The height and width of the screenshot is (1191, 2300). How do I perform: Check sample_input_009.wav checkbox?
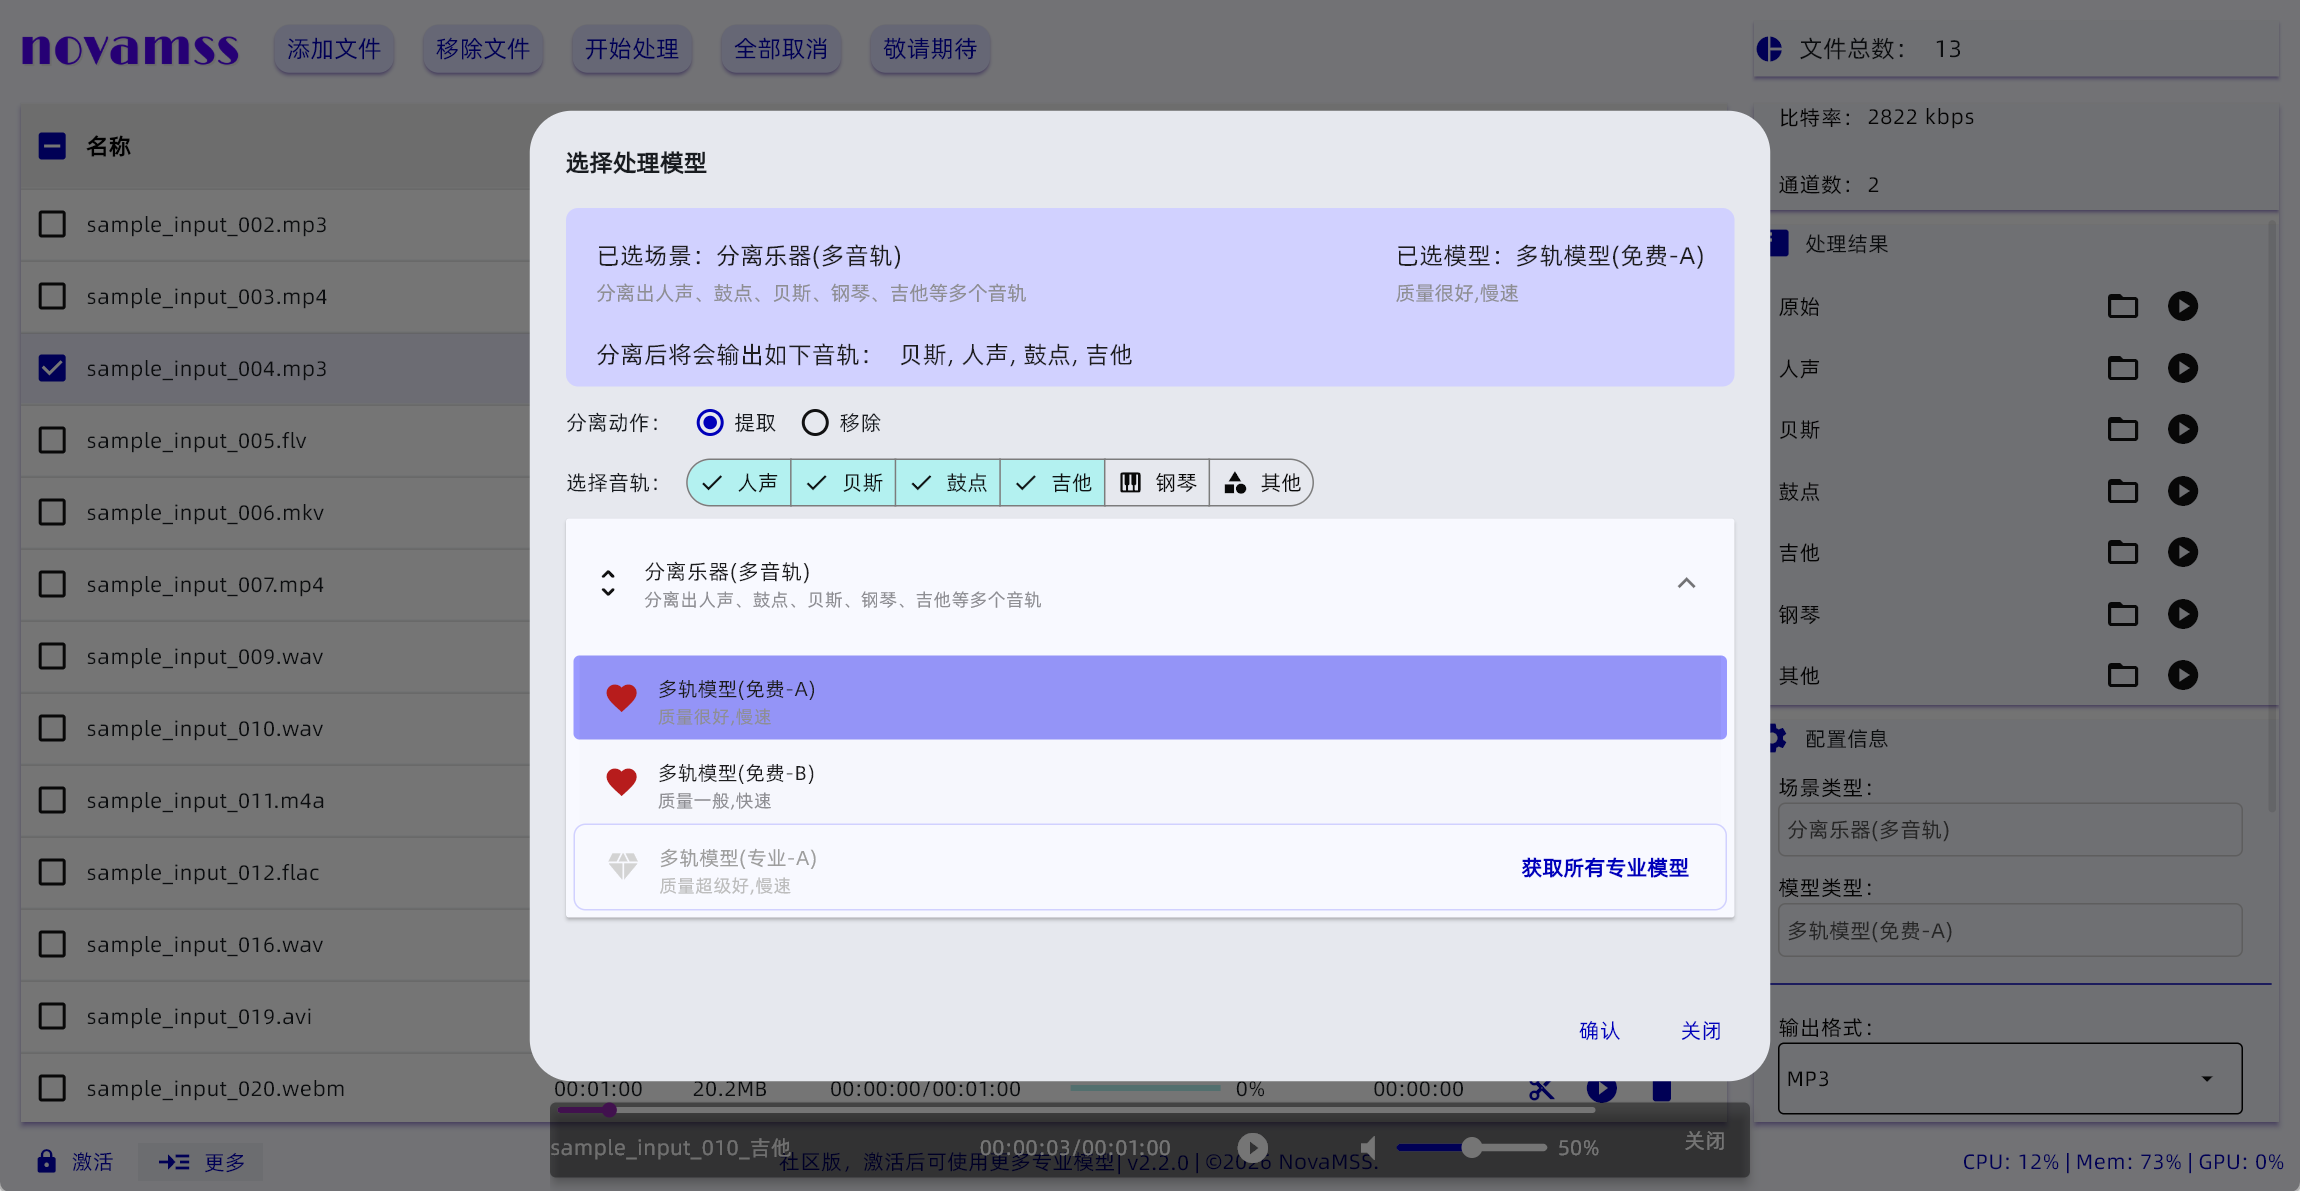pos(52,656)
